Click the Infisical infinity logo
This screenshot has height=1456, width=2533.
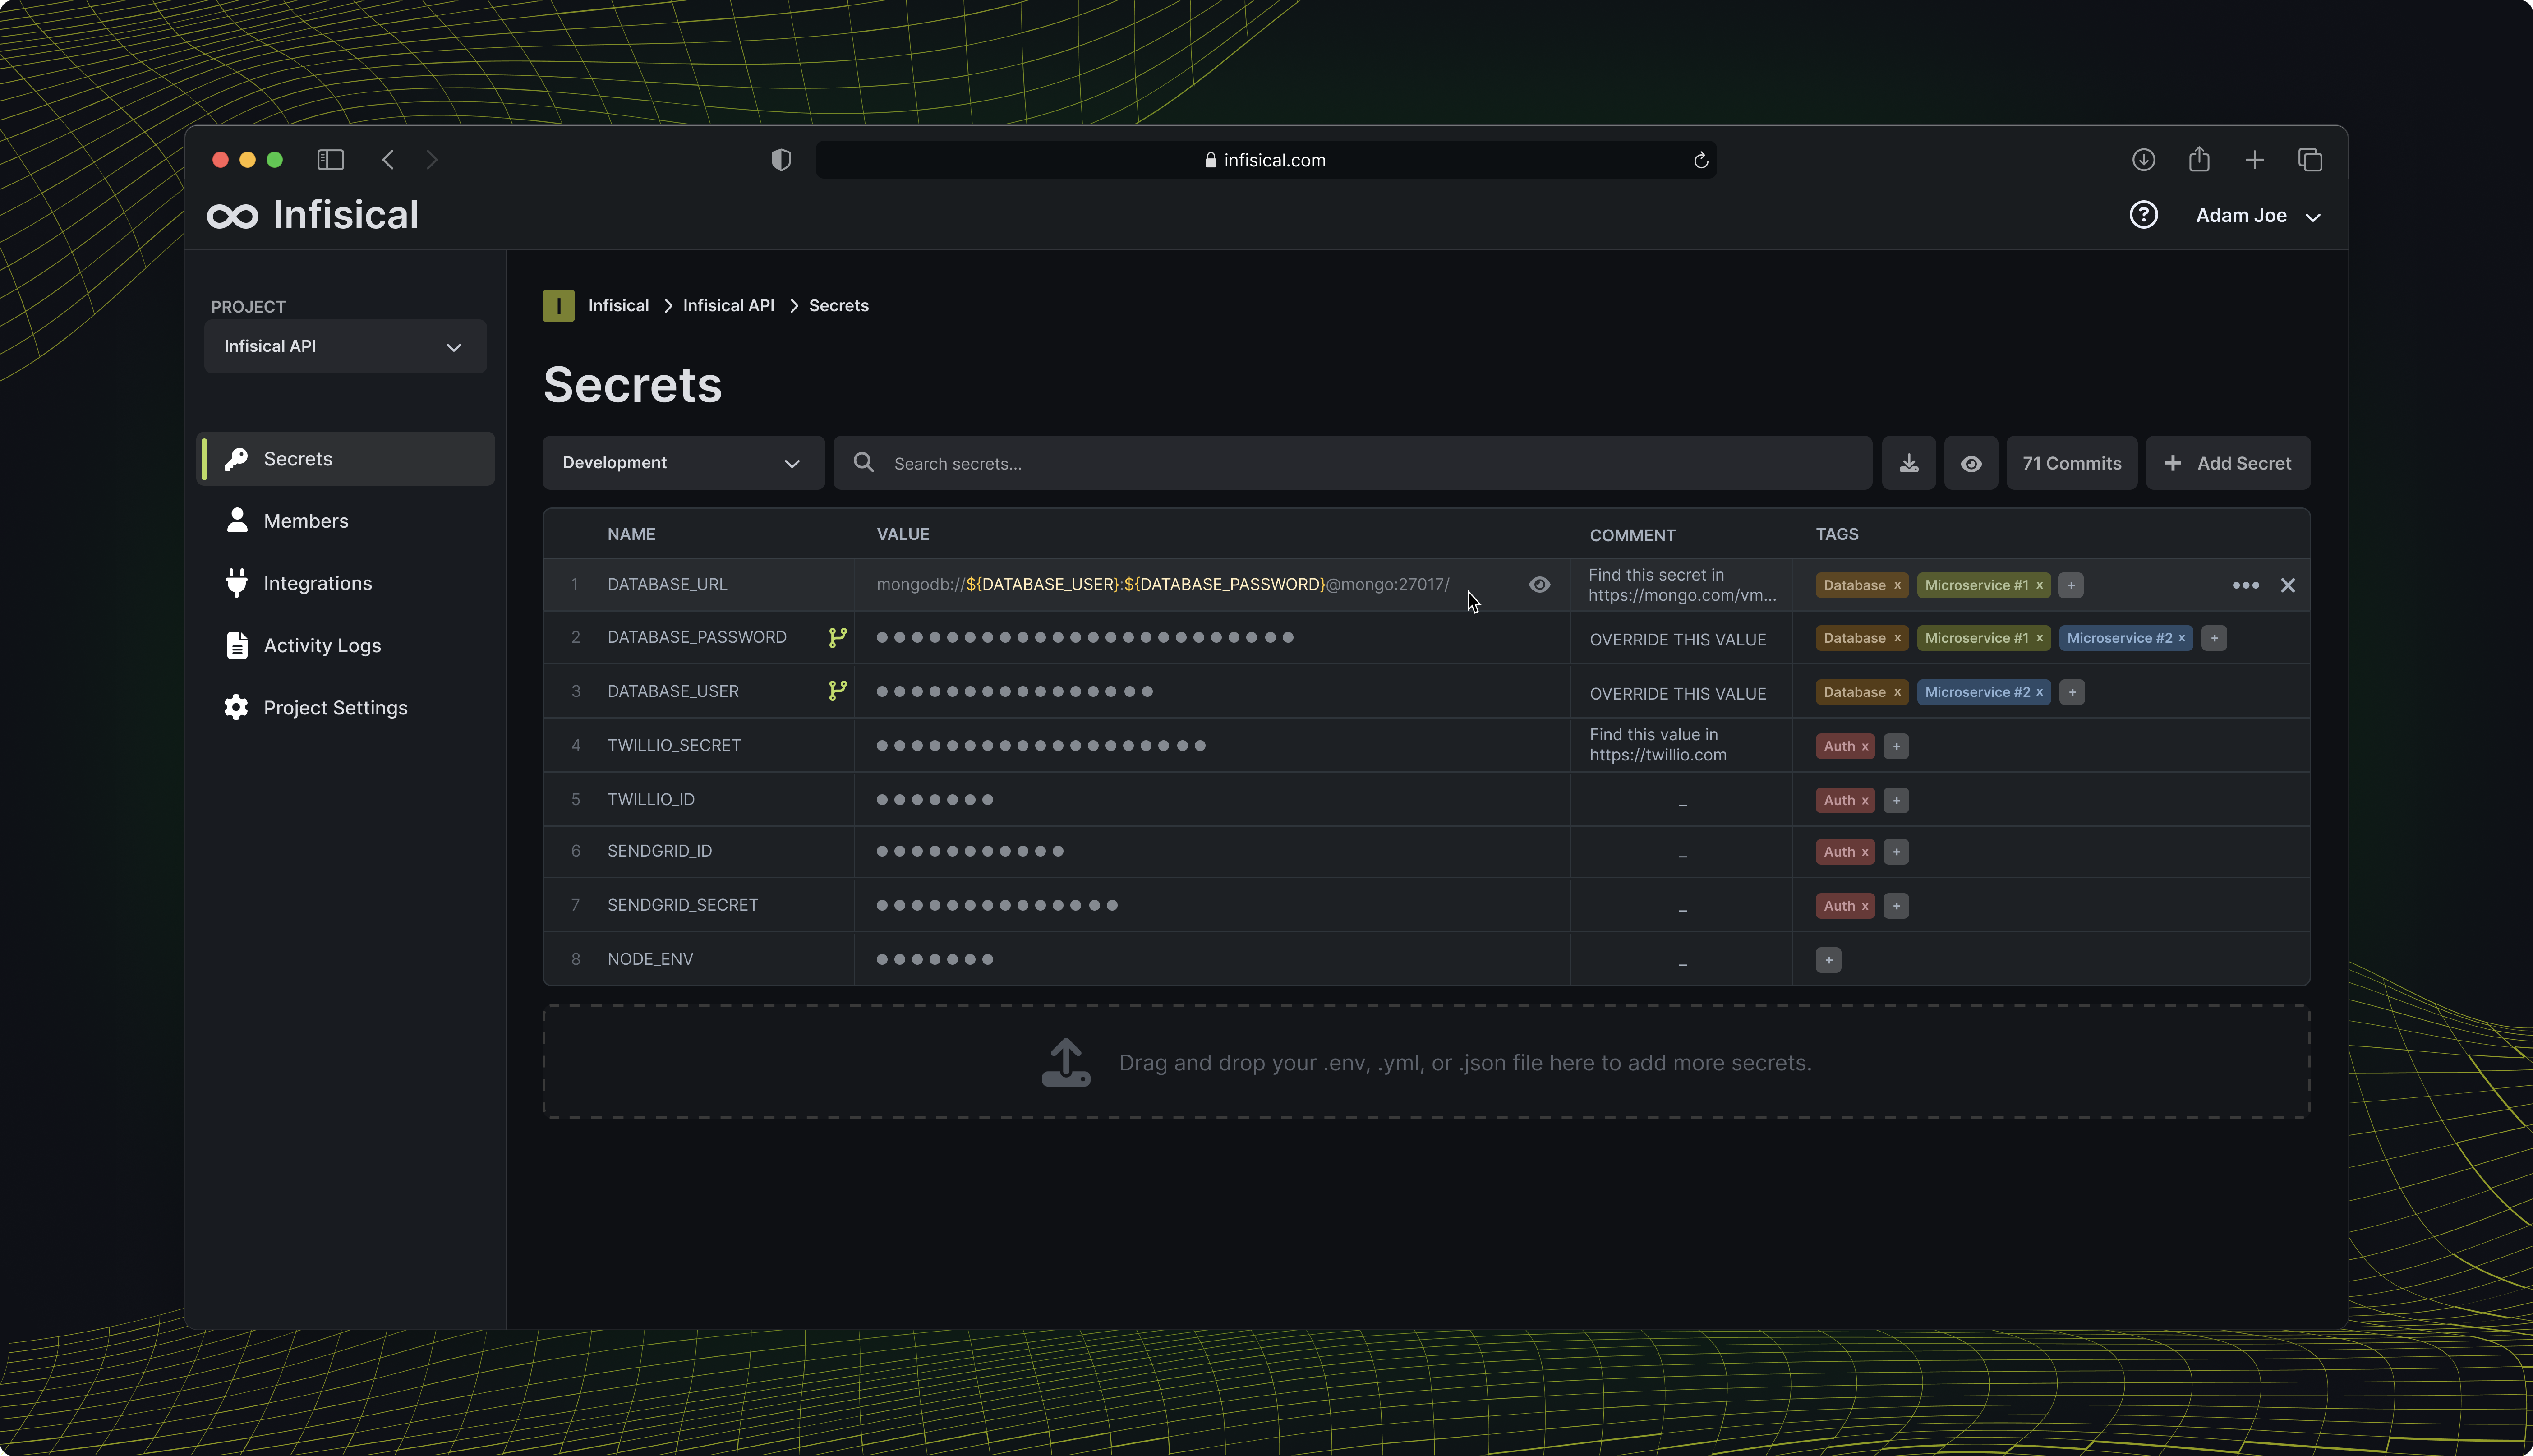click(232, 216)
